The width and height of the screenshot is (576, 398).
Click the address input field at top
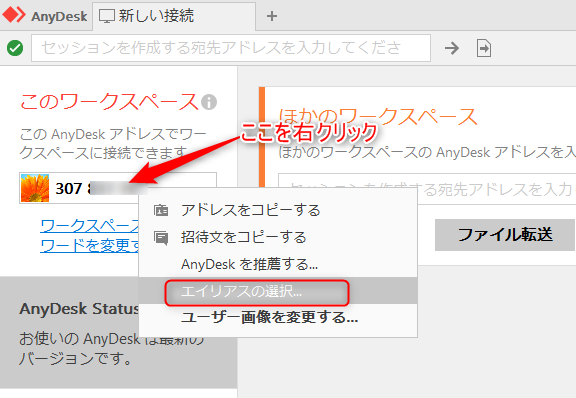231,48
